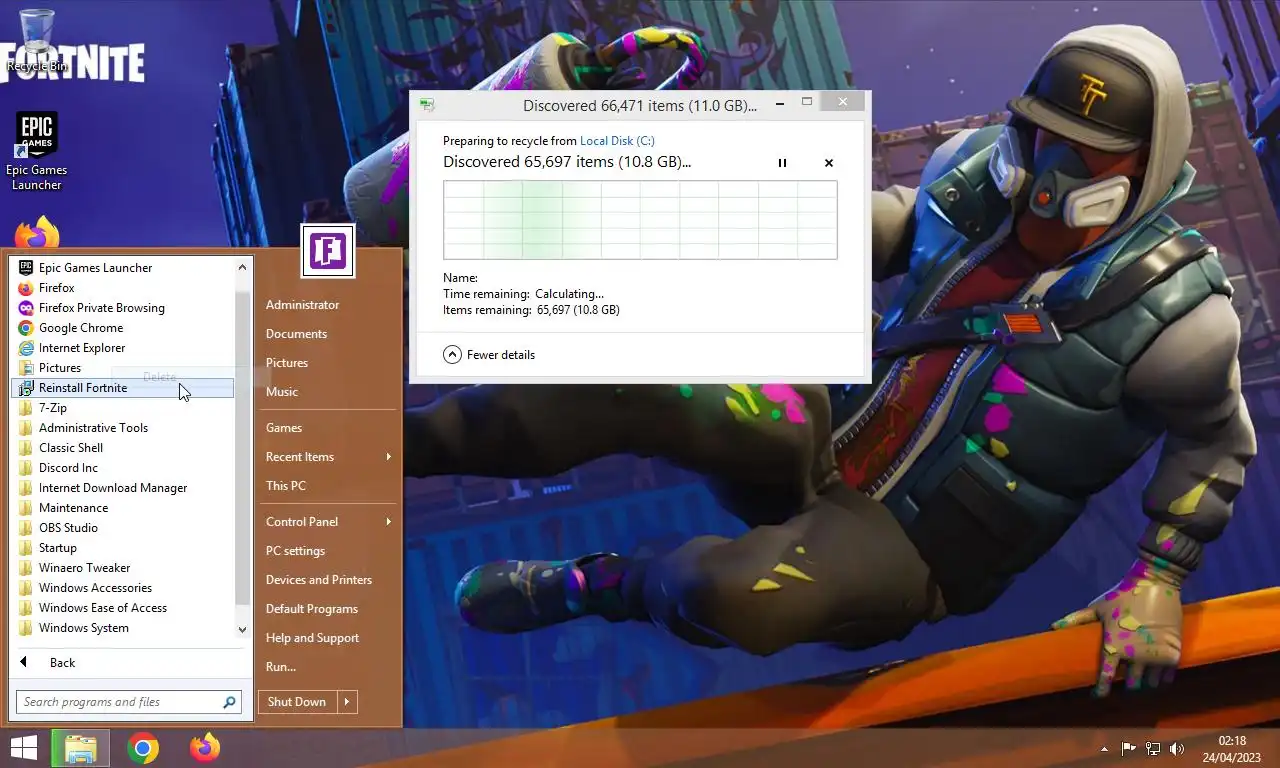Cancel the recycle operation with X

[829, 163]
